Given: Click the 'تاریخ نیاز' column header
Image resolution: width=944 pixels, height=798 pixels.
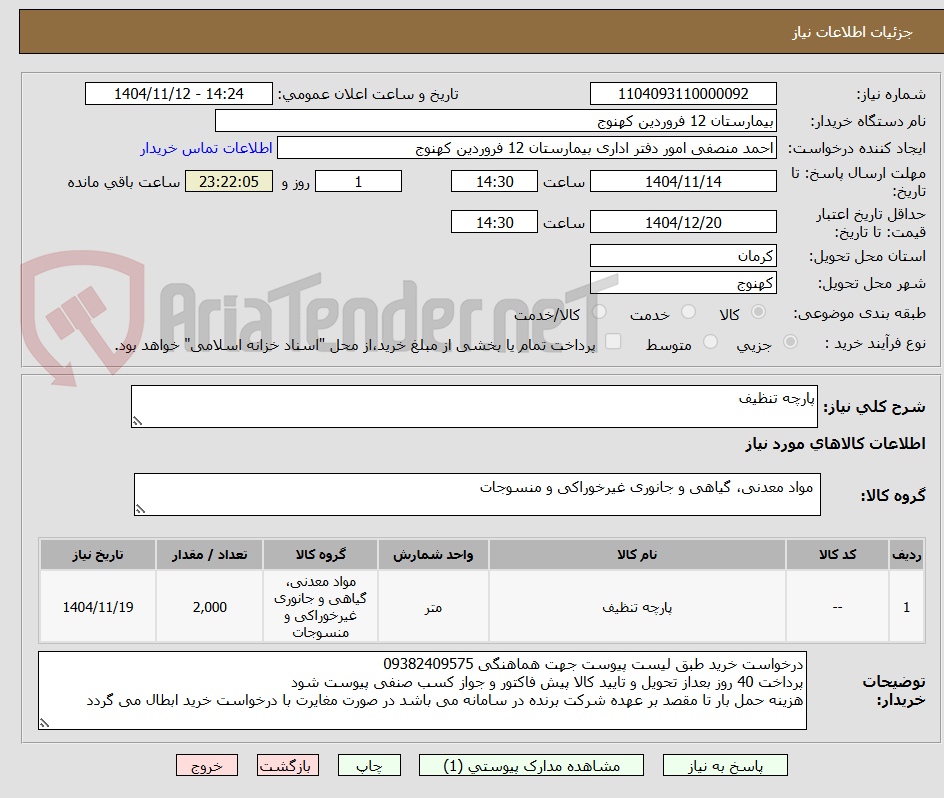Looking at the screenshot, I should coord(98,555).
